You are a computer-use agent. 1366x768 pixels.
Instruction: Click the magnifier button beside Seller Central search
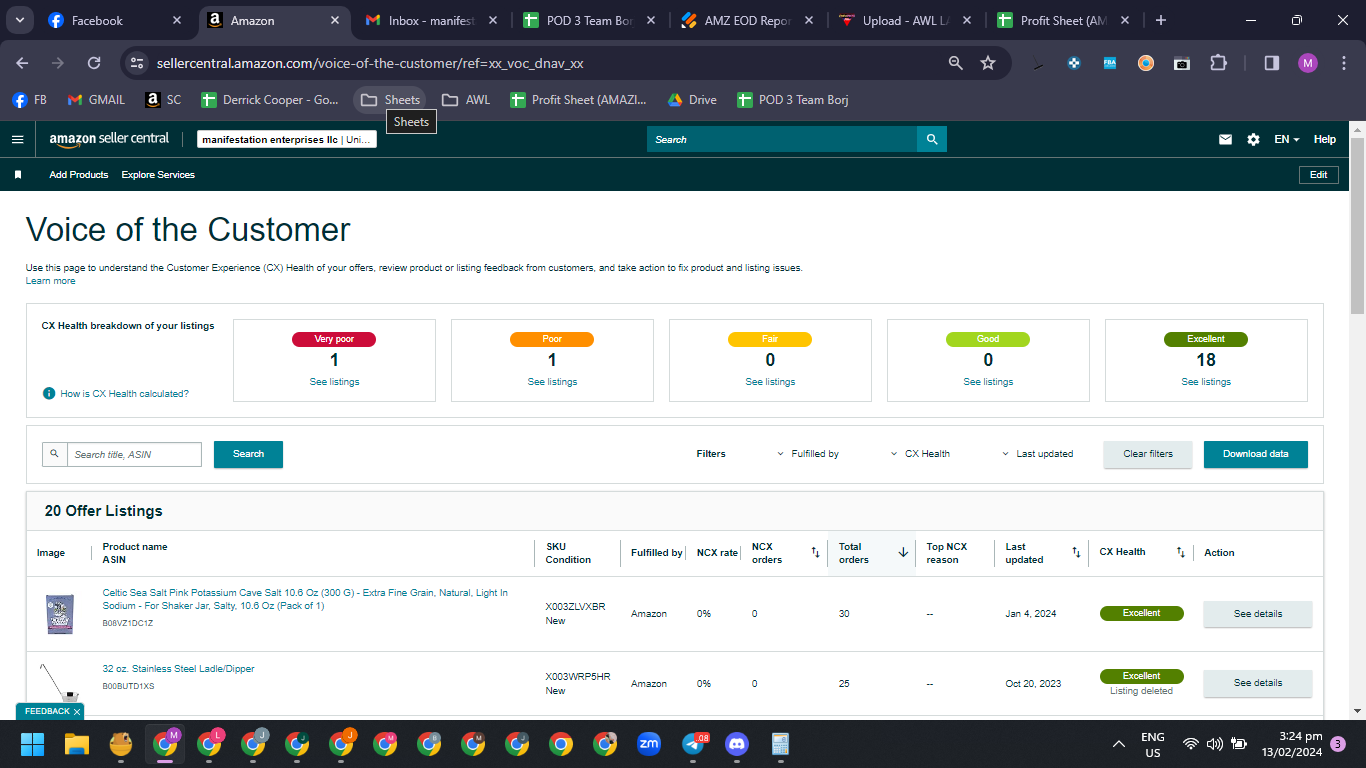[x=932, y=139]
